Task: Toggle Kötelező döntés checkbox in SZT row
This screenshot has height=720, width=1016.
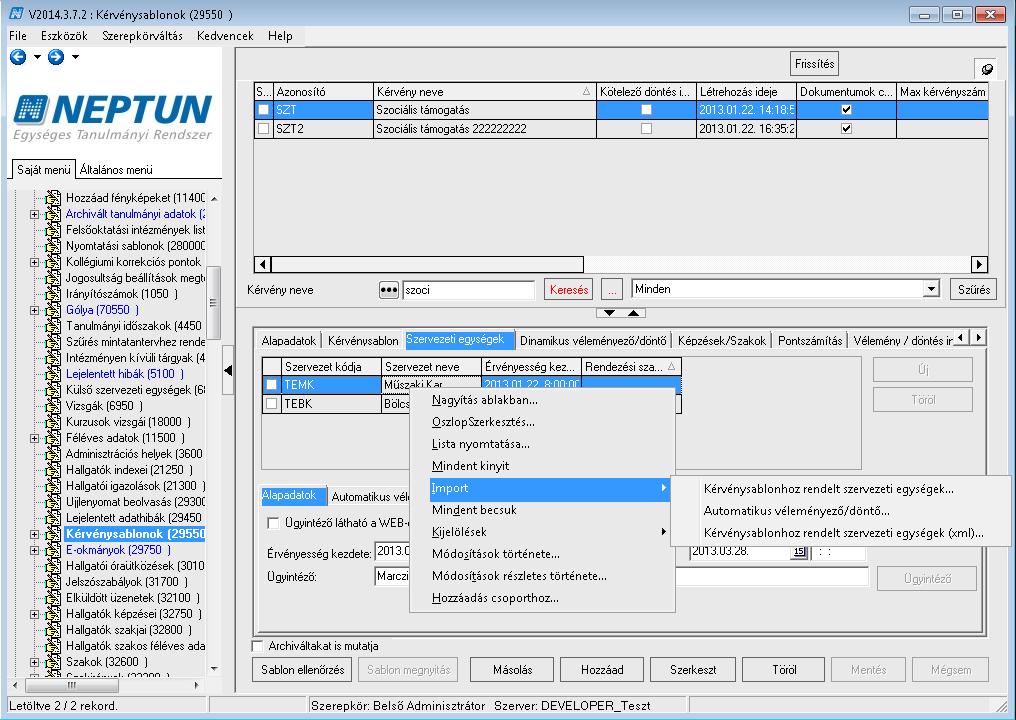Action: (x=646, y=110)
